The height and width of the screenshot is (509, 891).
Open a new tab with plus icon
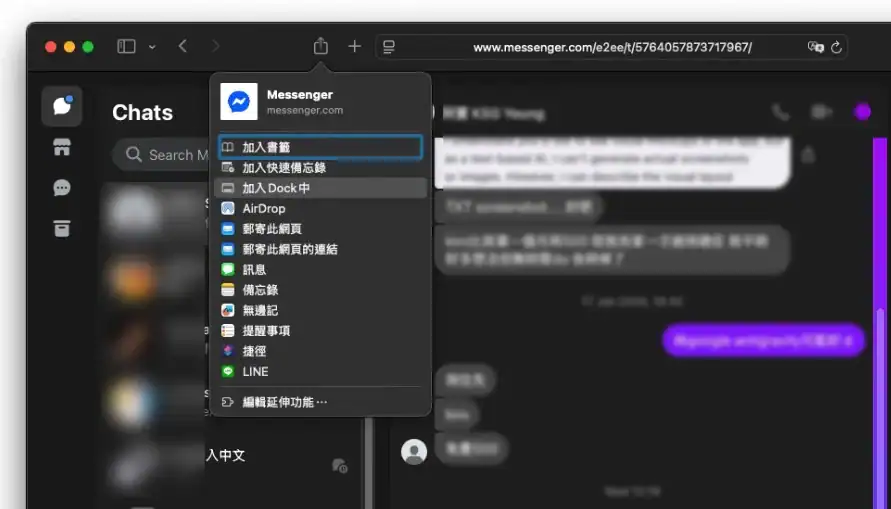coord(354,46)
